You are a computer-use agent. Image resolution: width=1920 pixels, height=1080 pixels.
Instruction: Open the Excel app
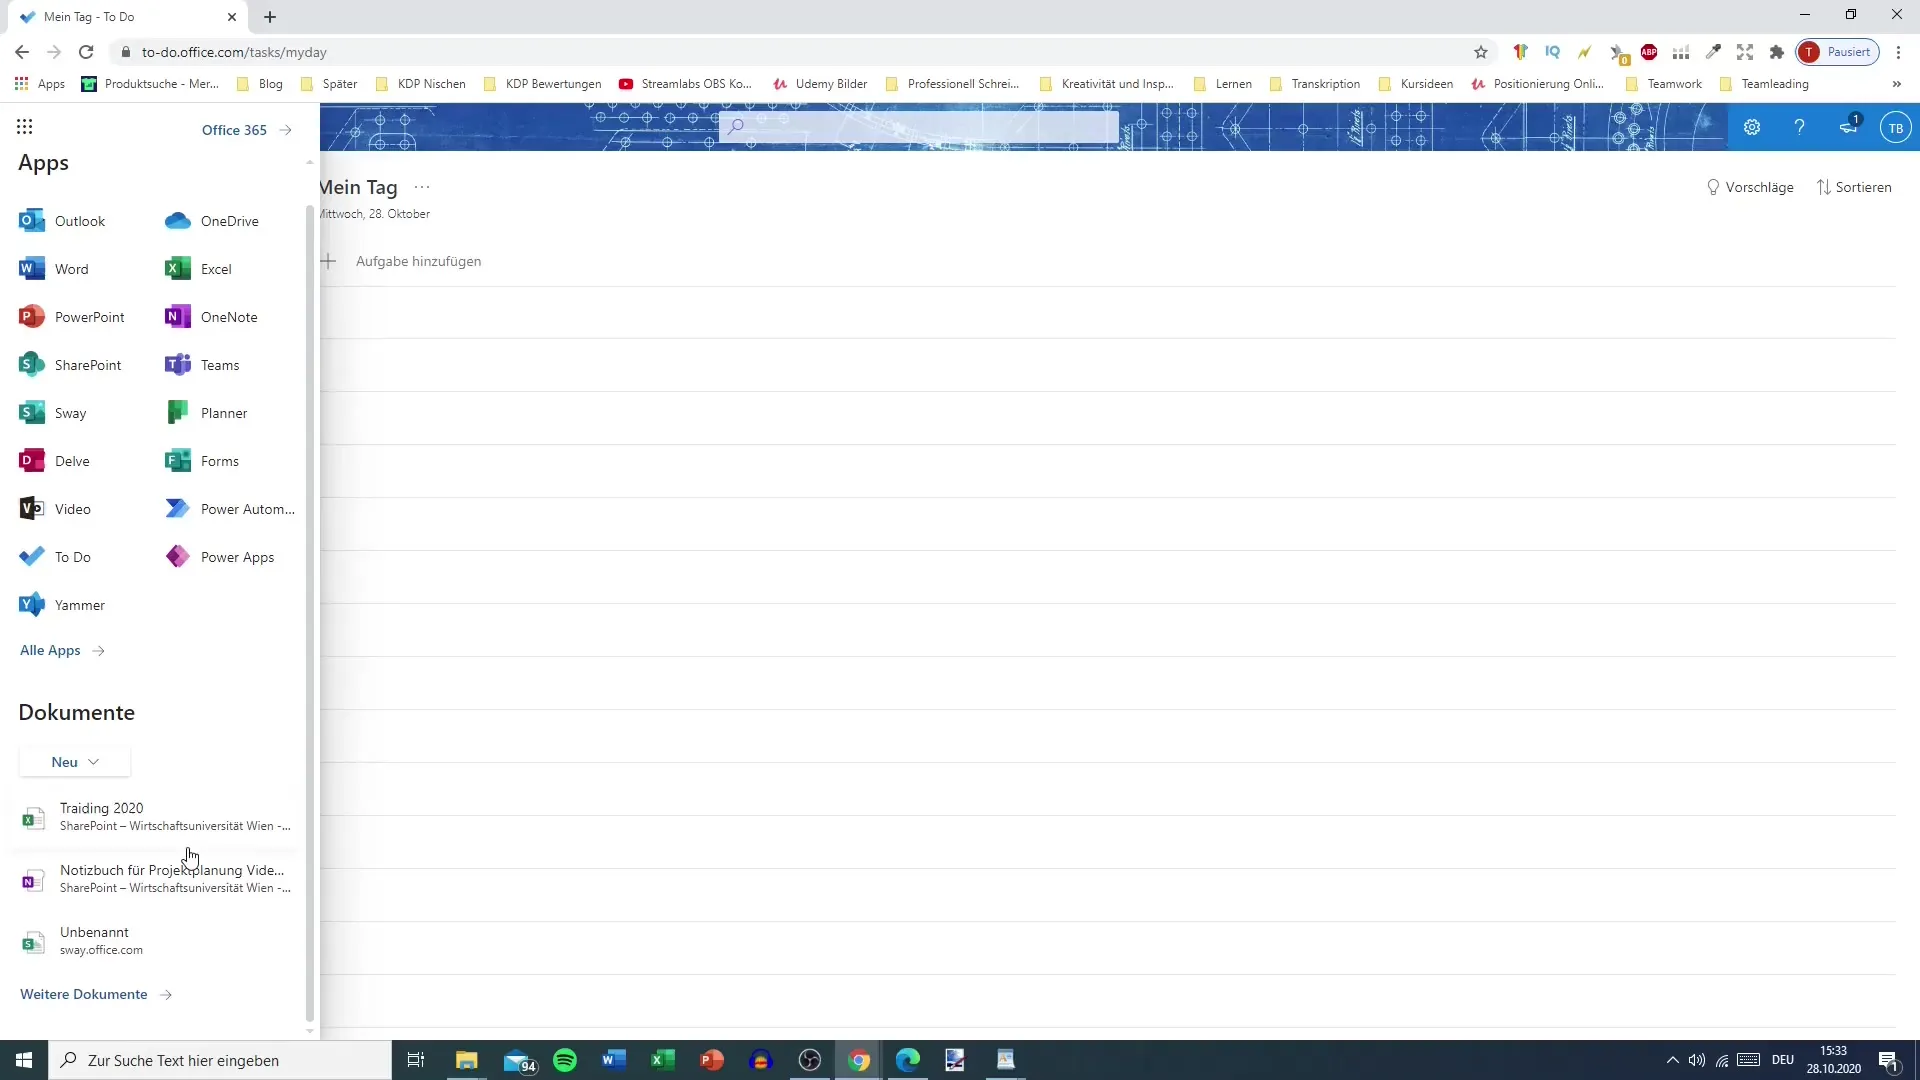coord(198,269)
